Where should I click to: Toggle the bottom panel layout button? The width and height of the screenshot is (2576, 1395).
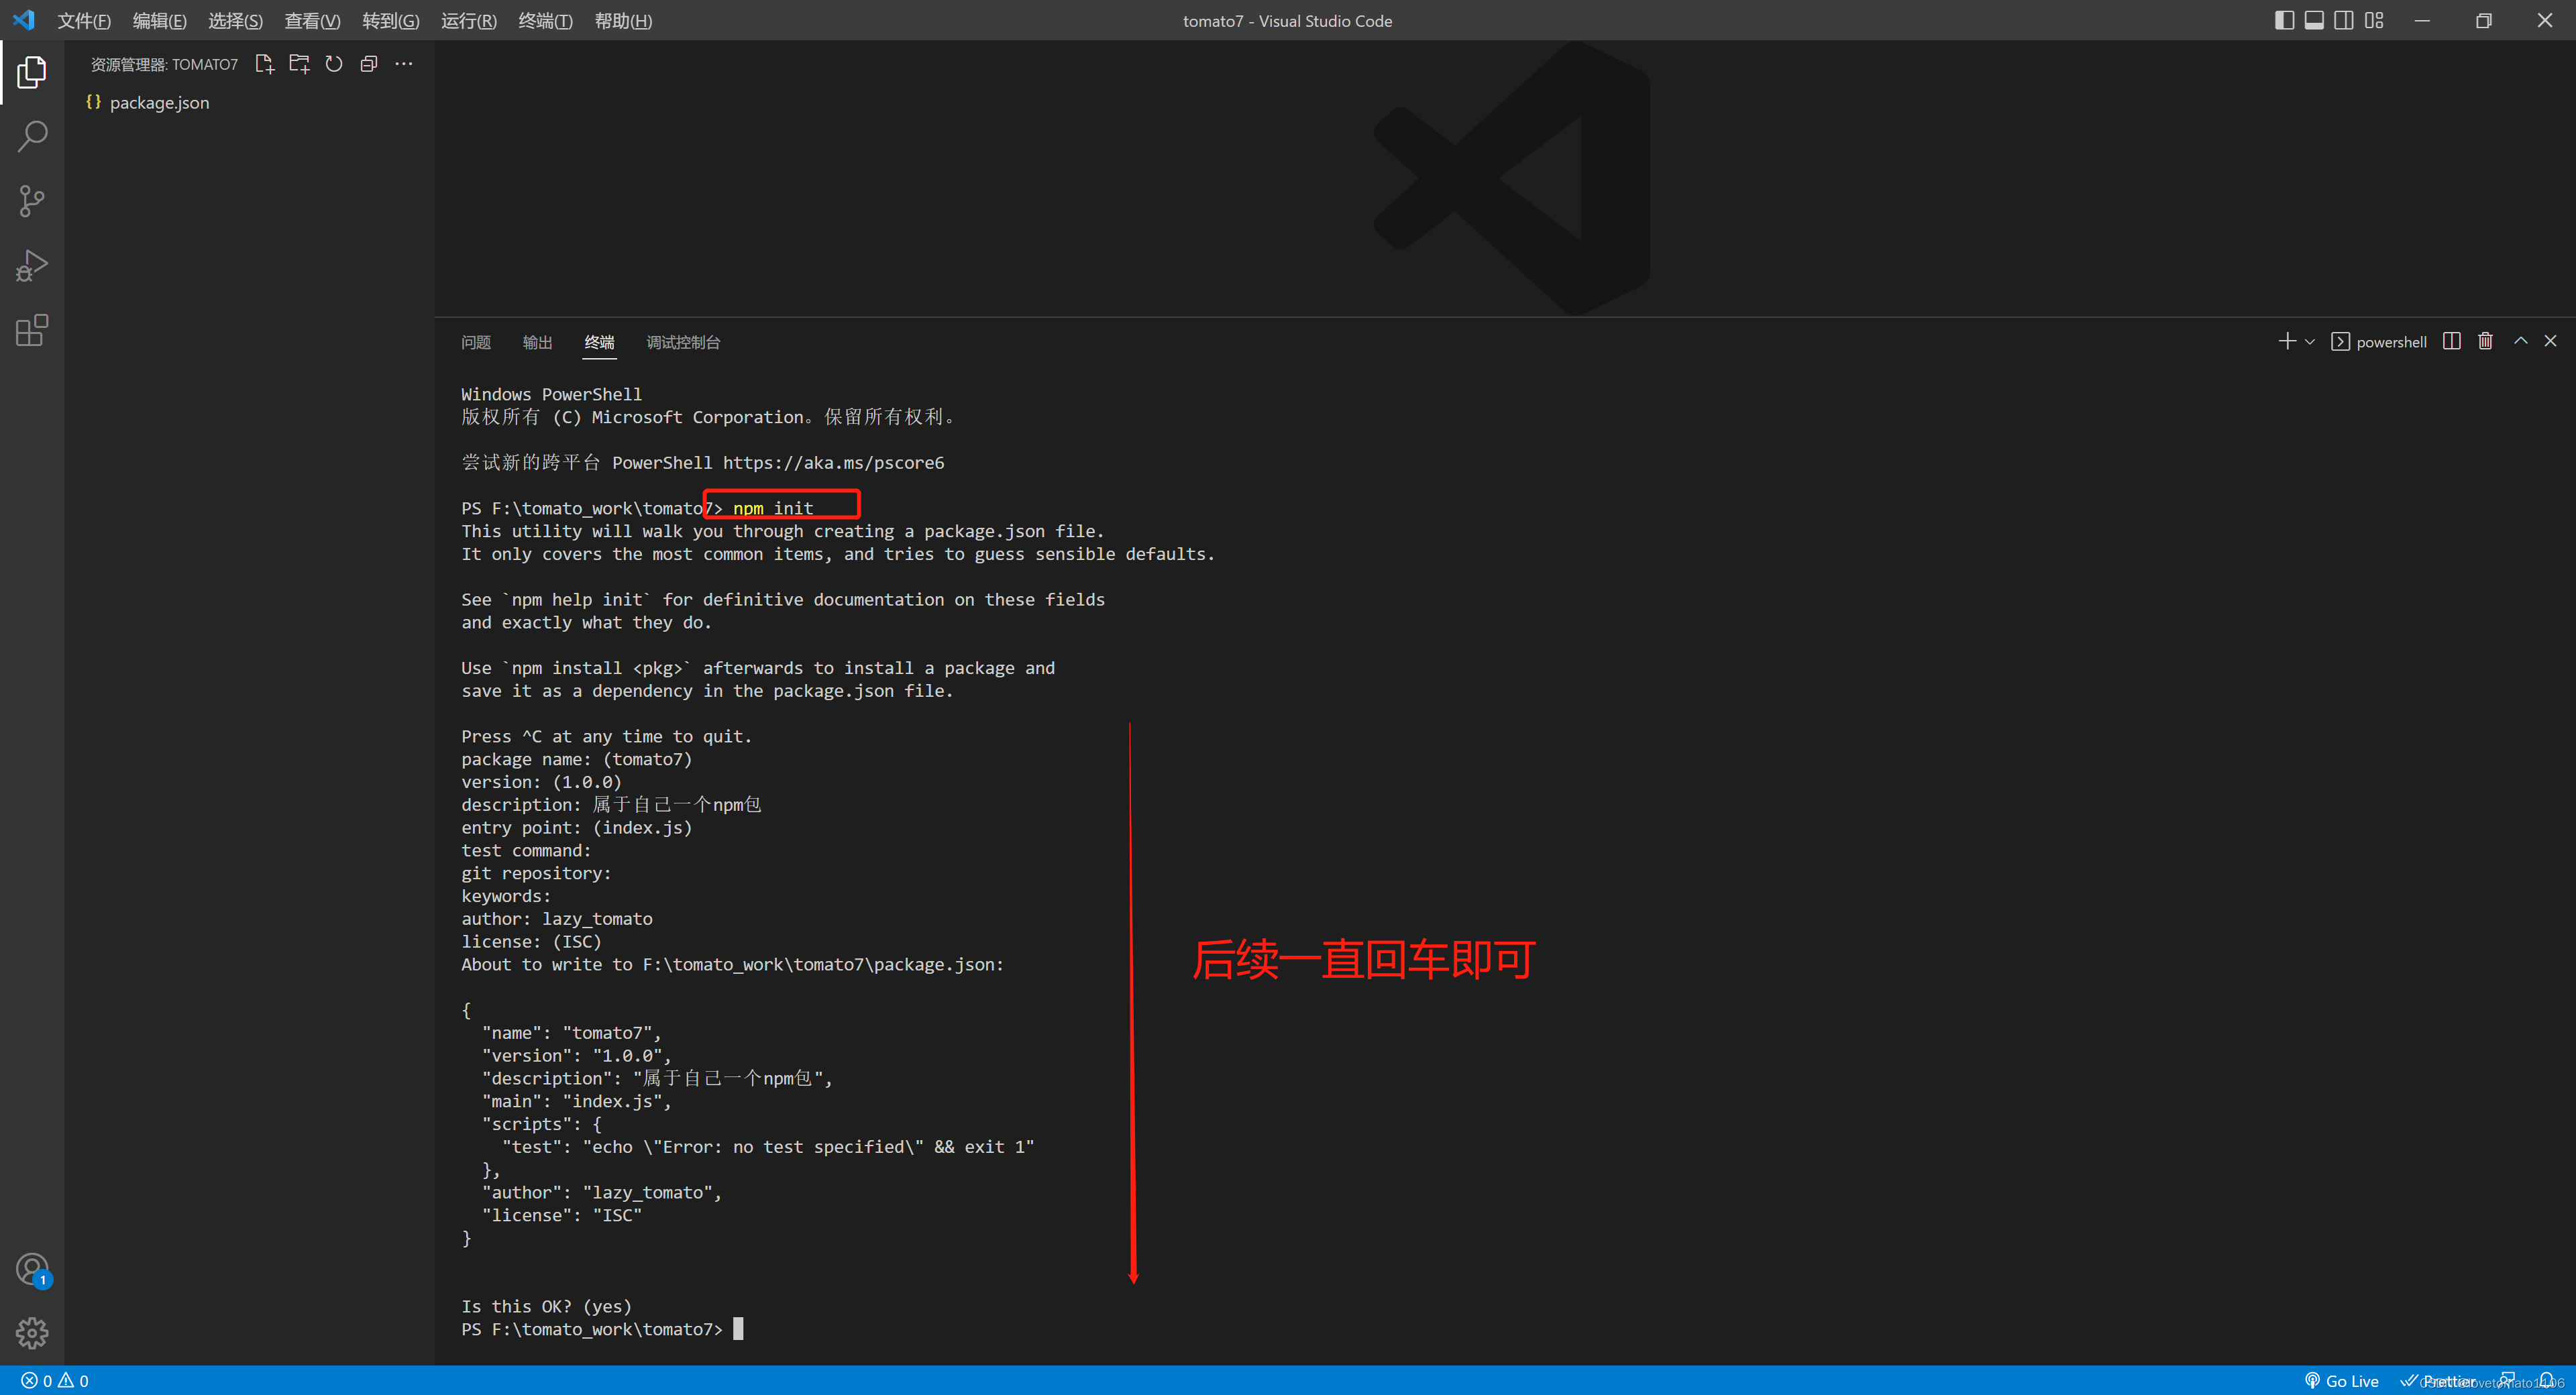(x=2314, y=20)
